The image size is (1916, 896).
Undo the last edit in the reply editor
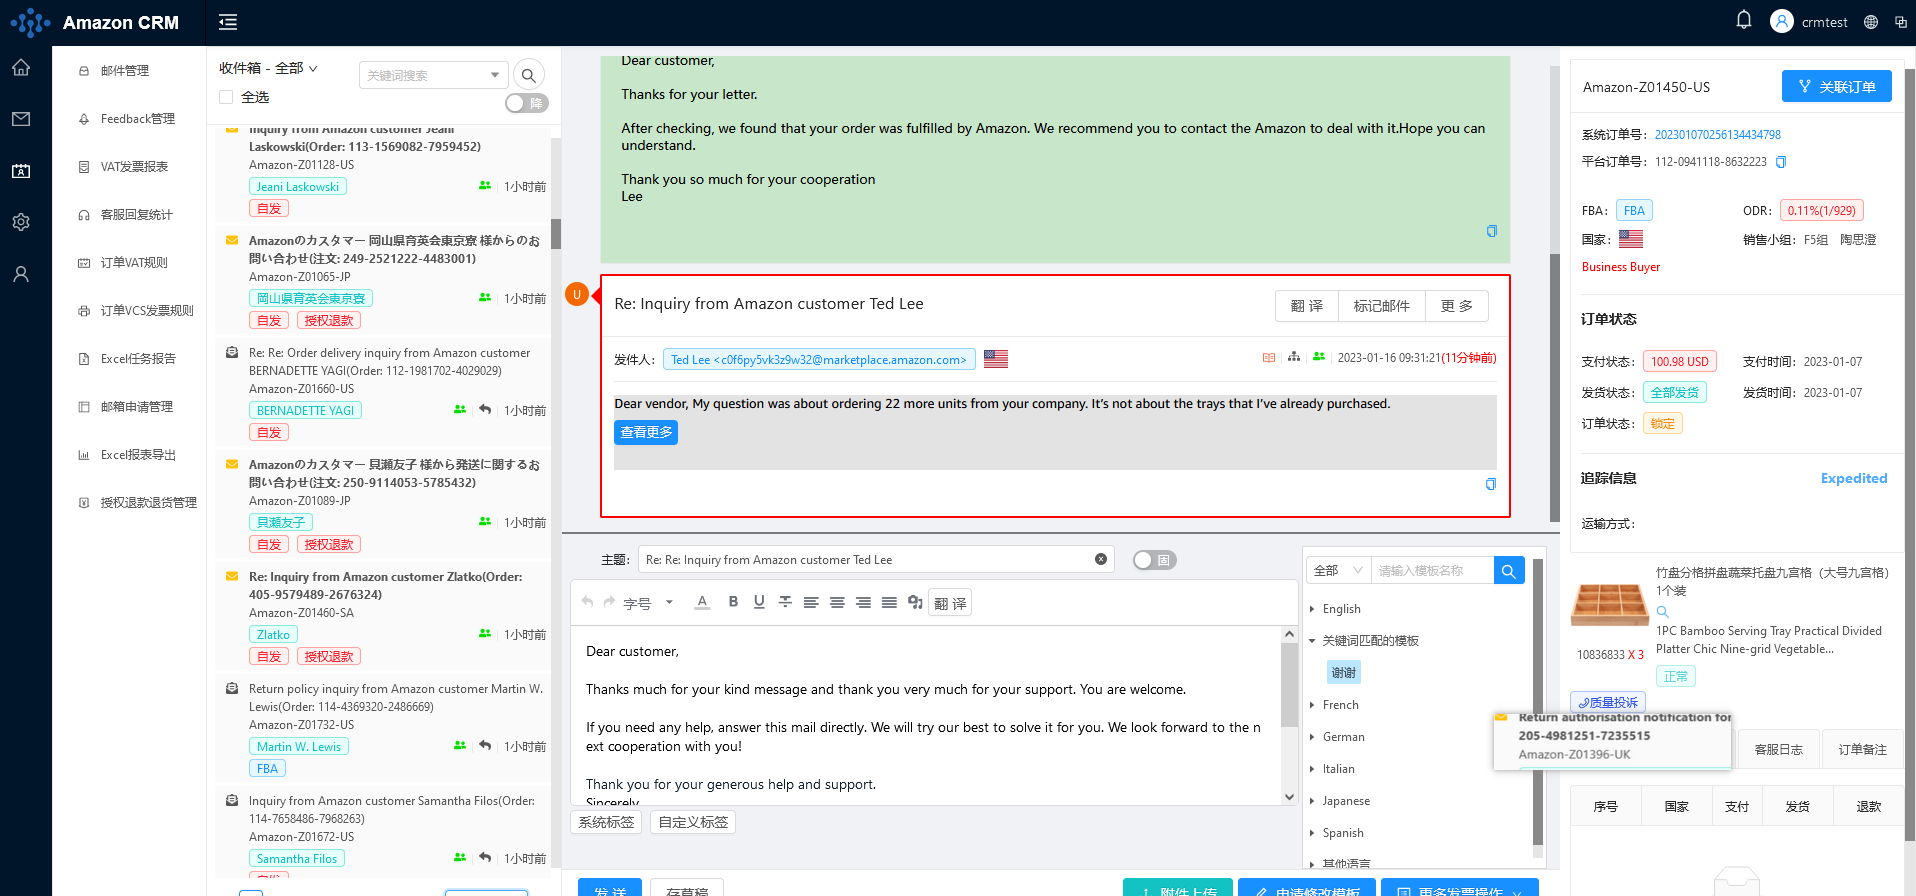click(587, 602)
